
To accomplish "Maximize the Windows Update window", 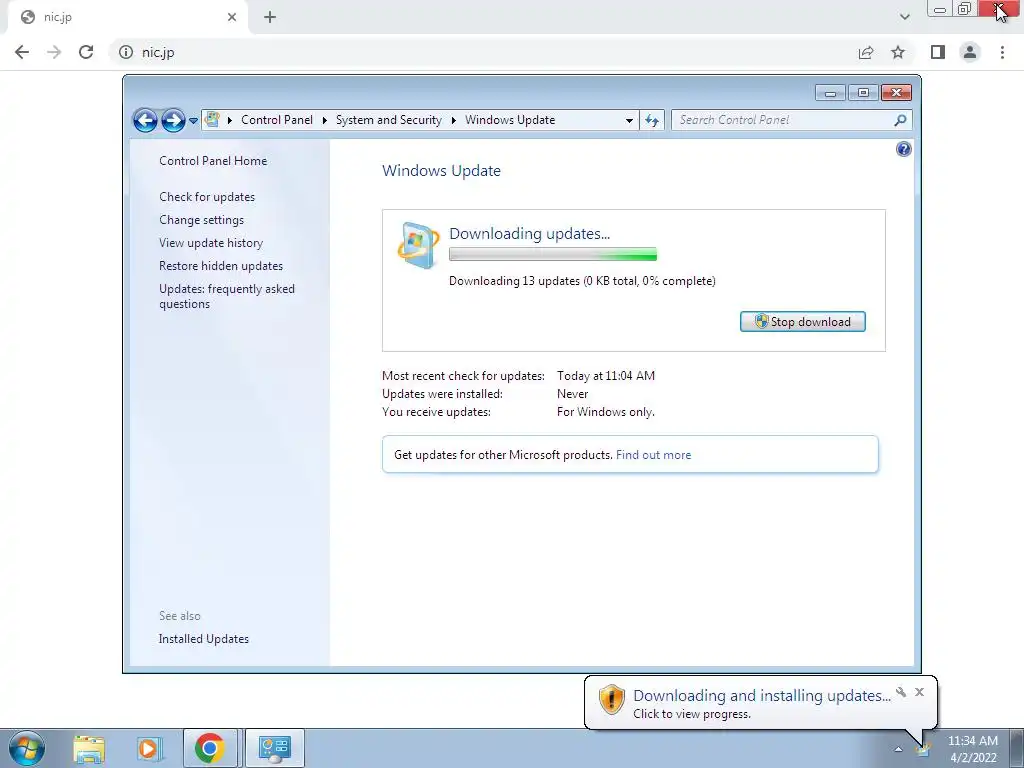I will (x=863, y=93).
